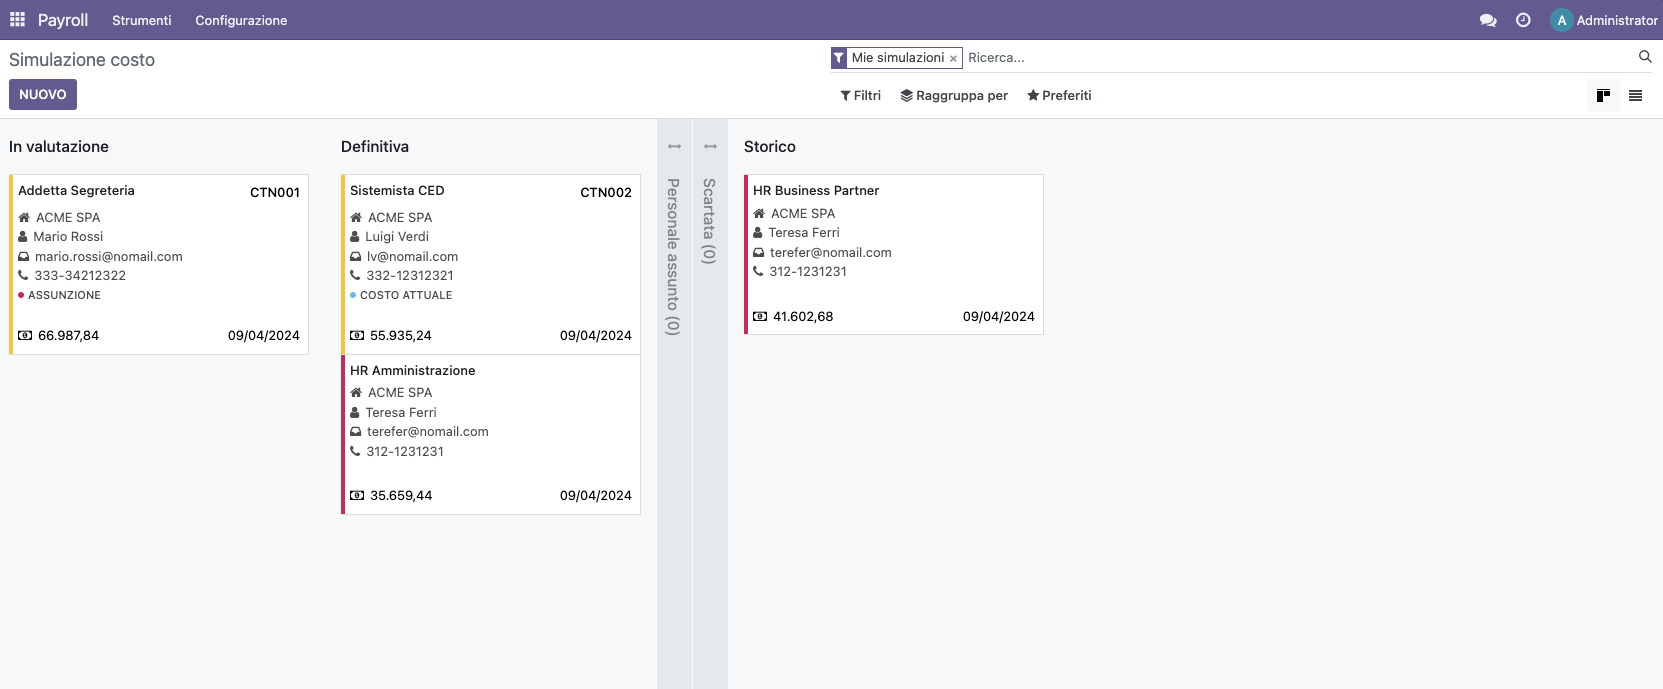1663x689 pixels.
Task: Click the Payroll app title
Action: (63, 20)
